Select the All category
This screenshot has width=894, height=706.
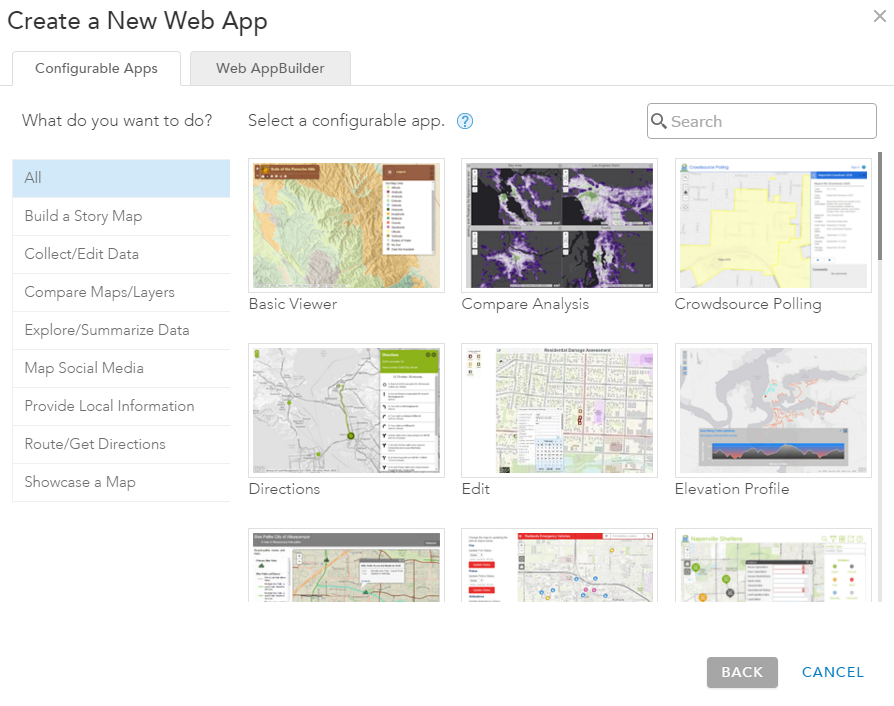121,178
